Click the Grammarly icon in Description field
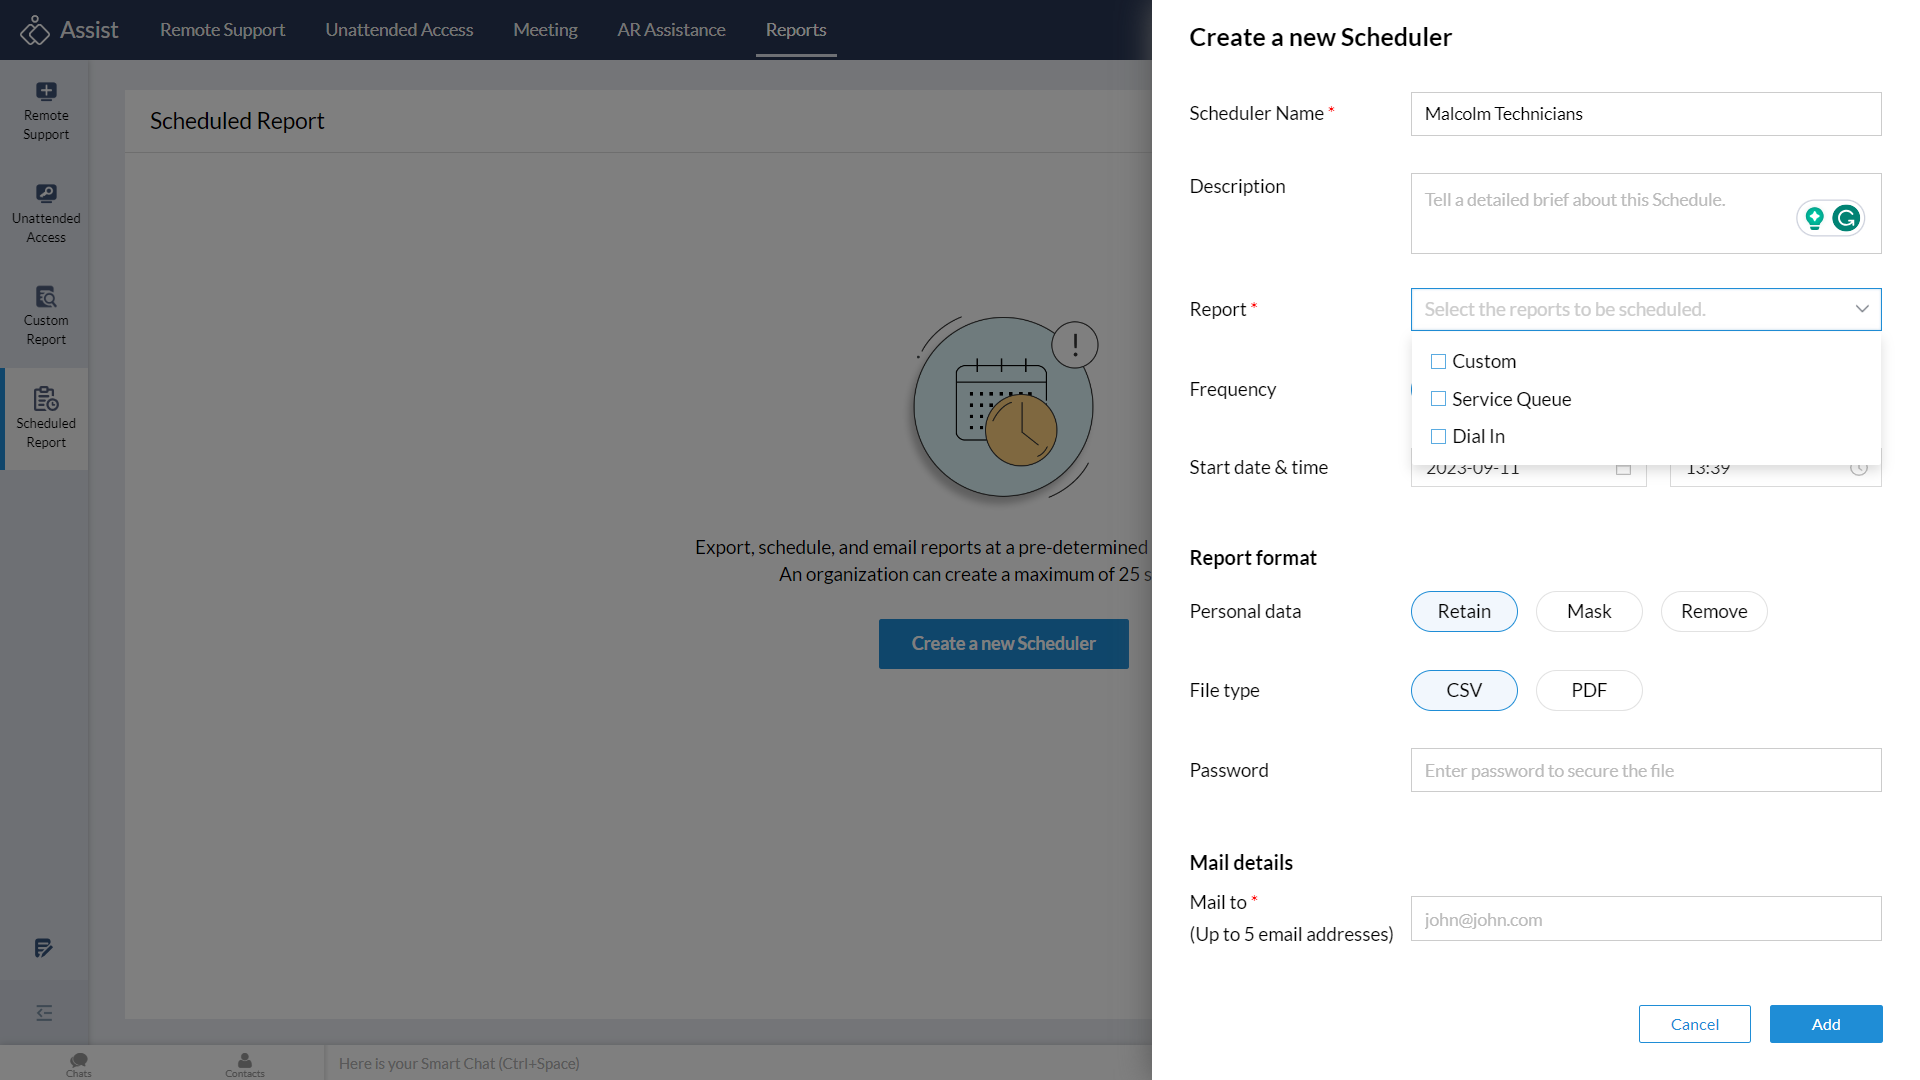Image resolution: width=1920 pixels, height=1080 pixels. 1846,218
